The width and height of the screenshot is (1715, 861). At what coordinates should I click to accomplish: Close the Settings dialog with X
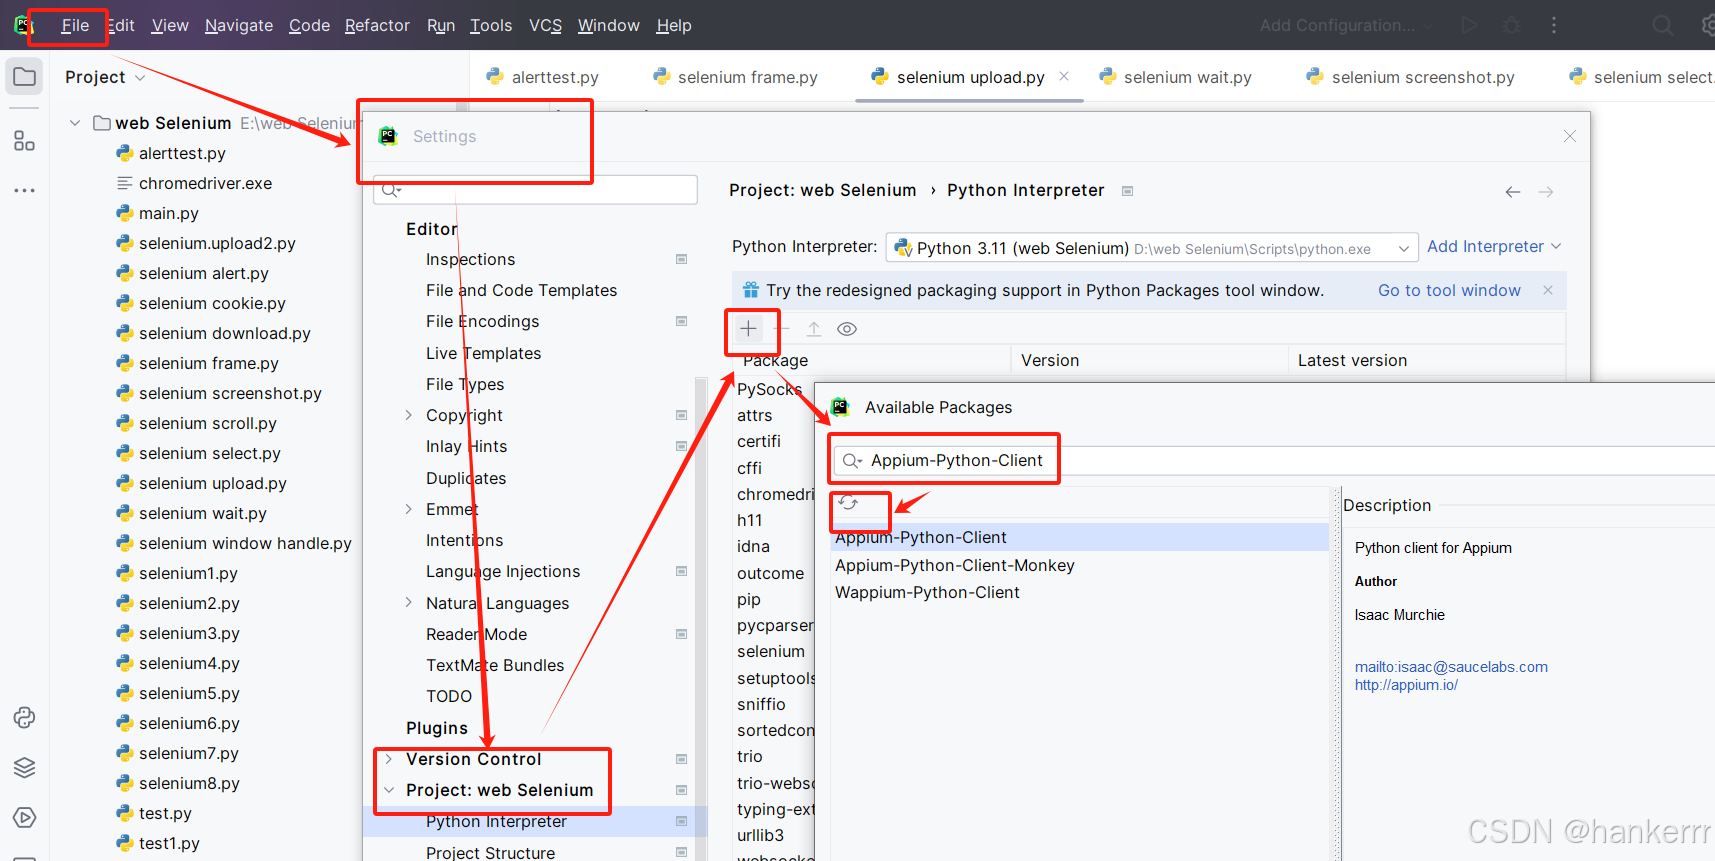pyautogui.click(x=1570, y=136)
